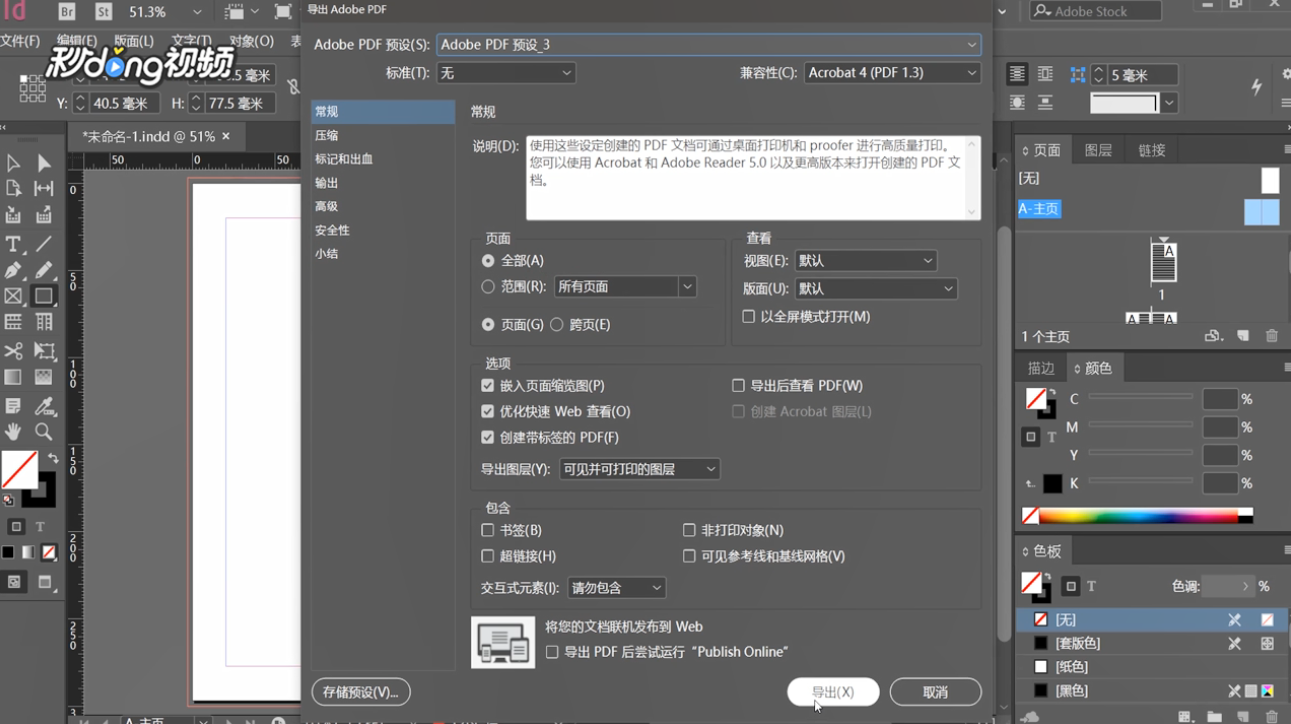Select the Direct Selection tool
This screenshot has width=1291, height=724.
[44, 163]
